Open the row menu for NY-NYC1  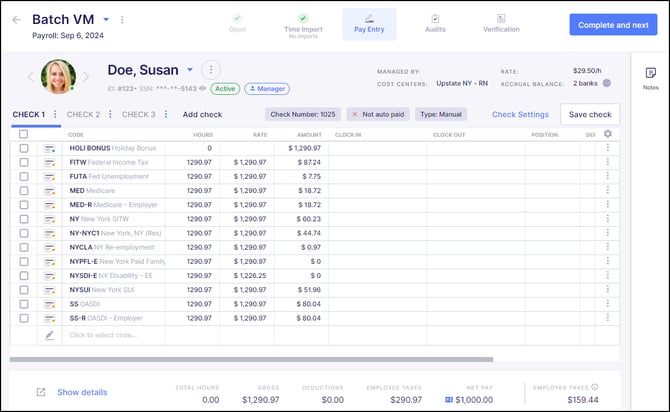(x=608, y=232)
